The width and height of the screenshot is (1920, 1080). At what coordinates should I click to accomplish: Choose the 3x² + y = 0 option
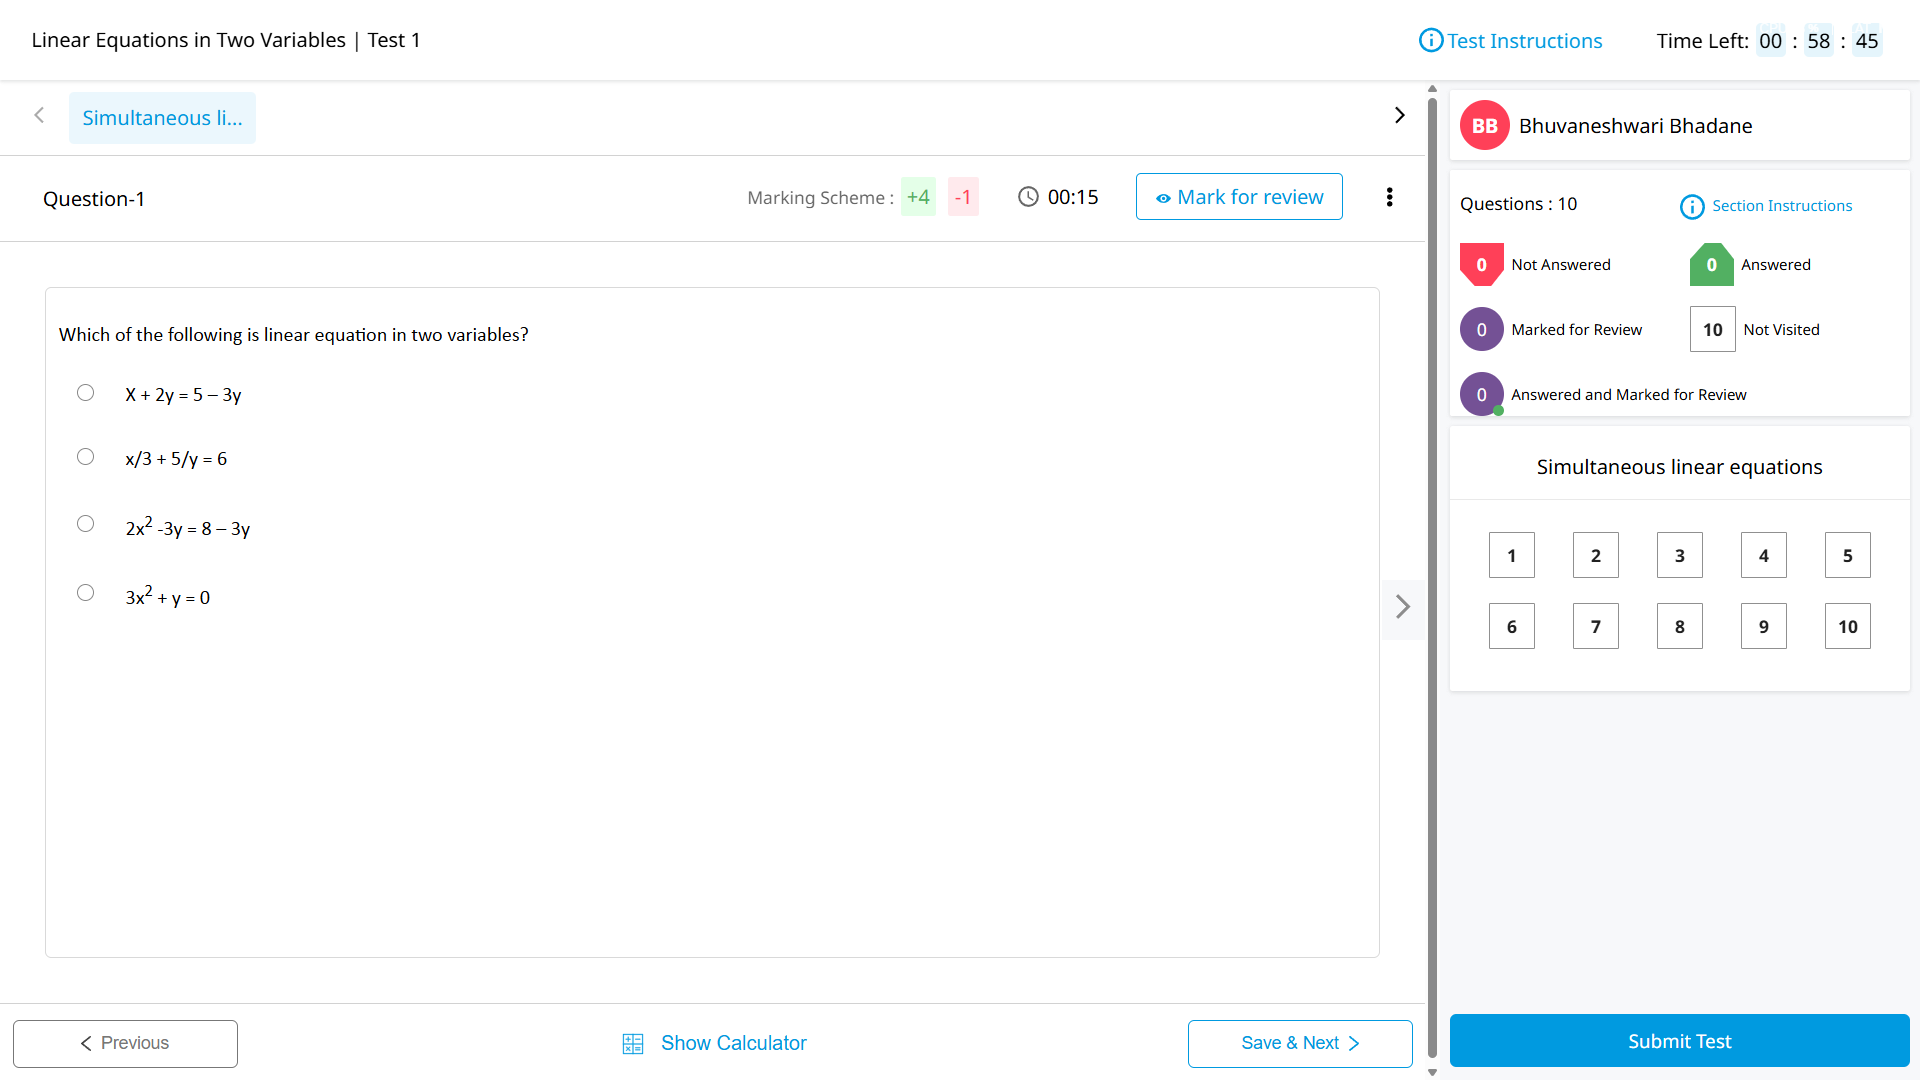(86, 593)
